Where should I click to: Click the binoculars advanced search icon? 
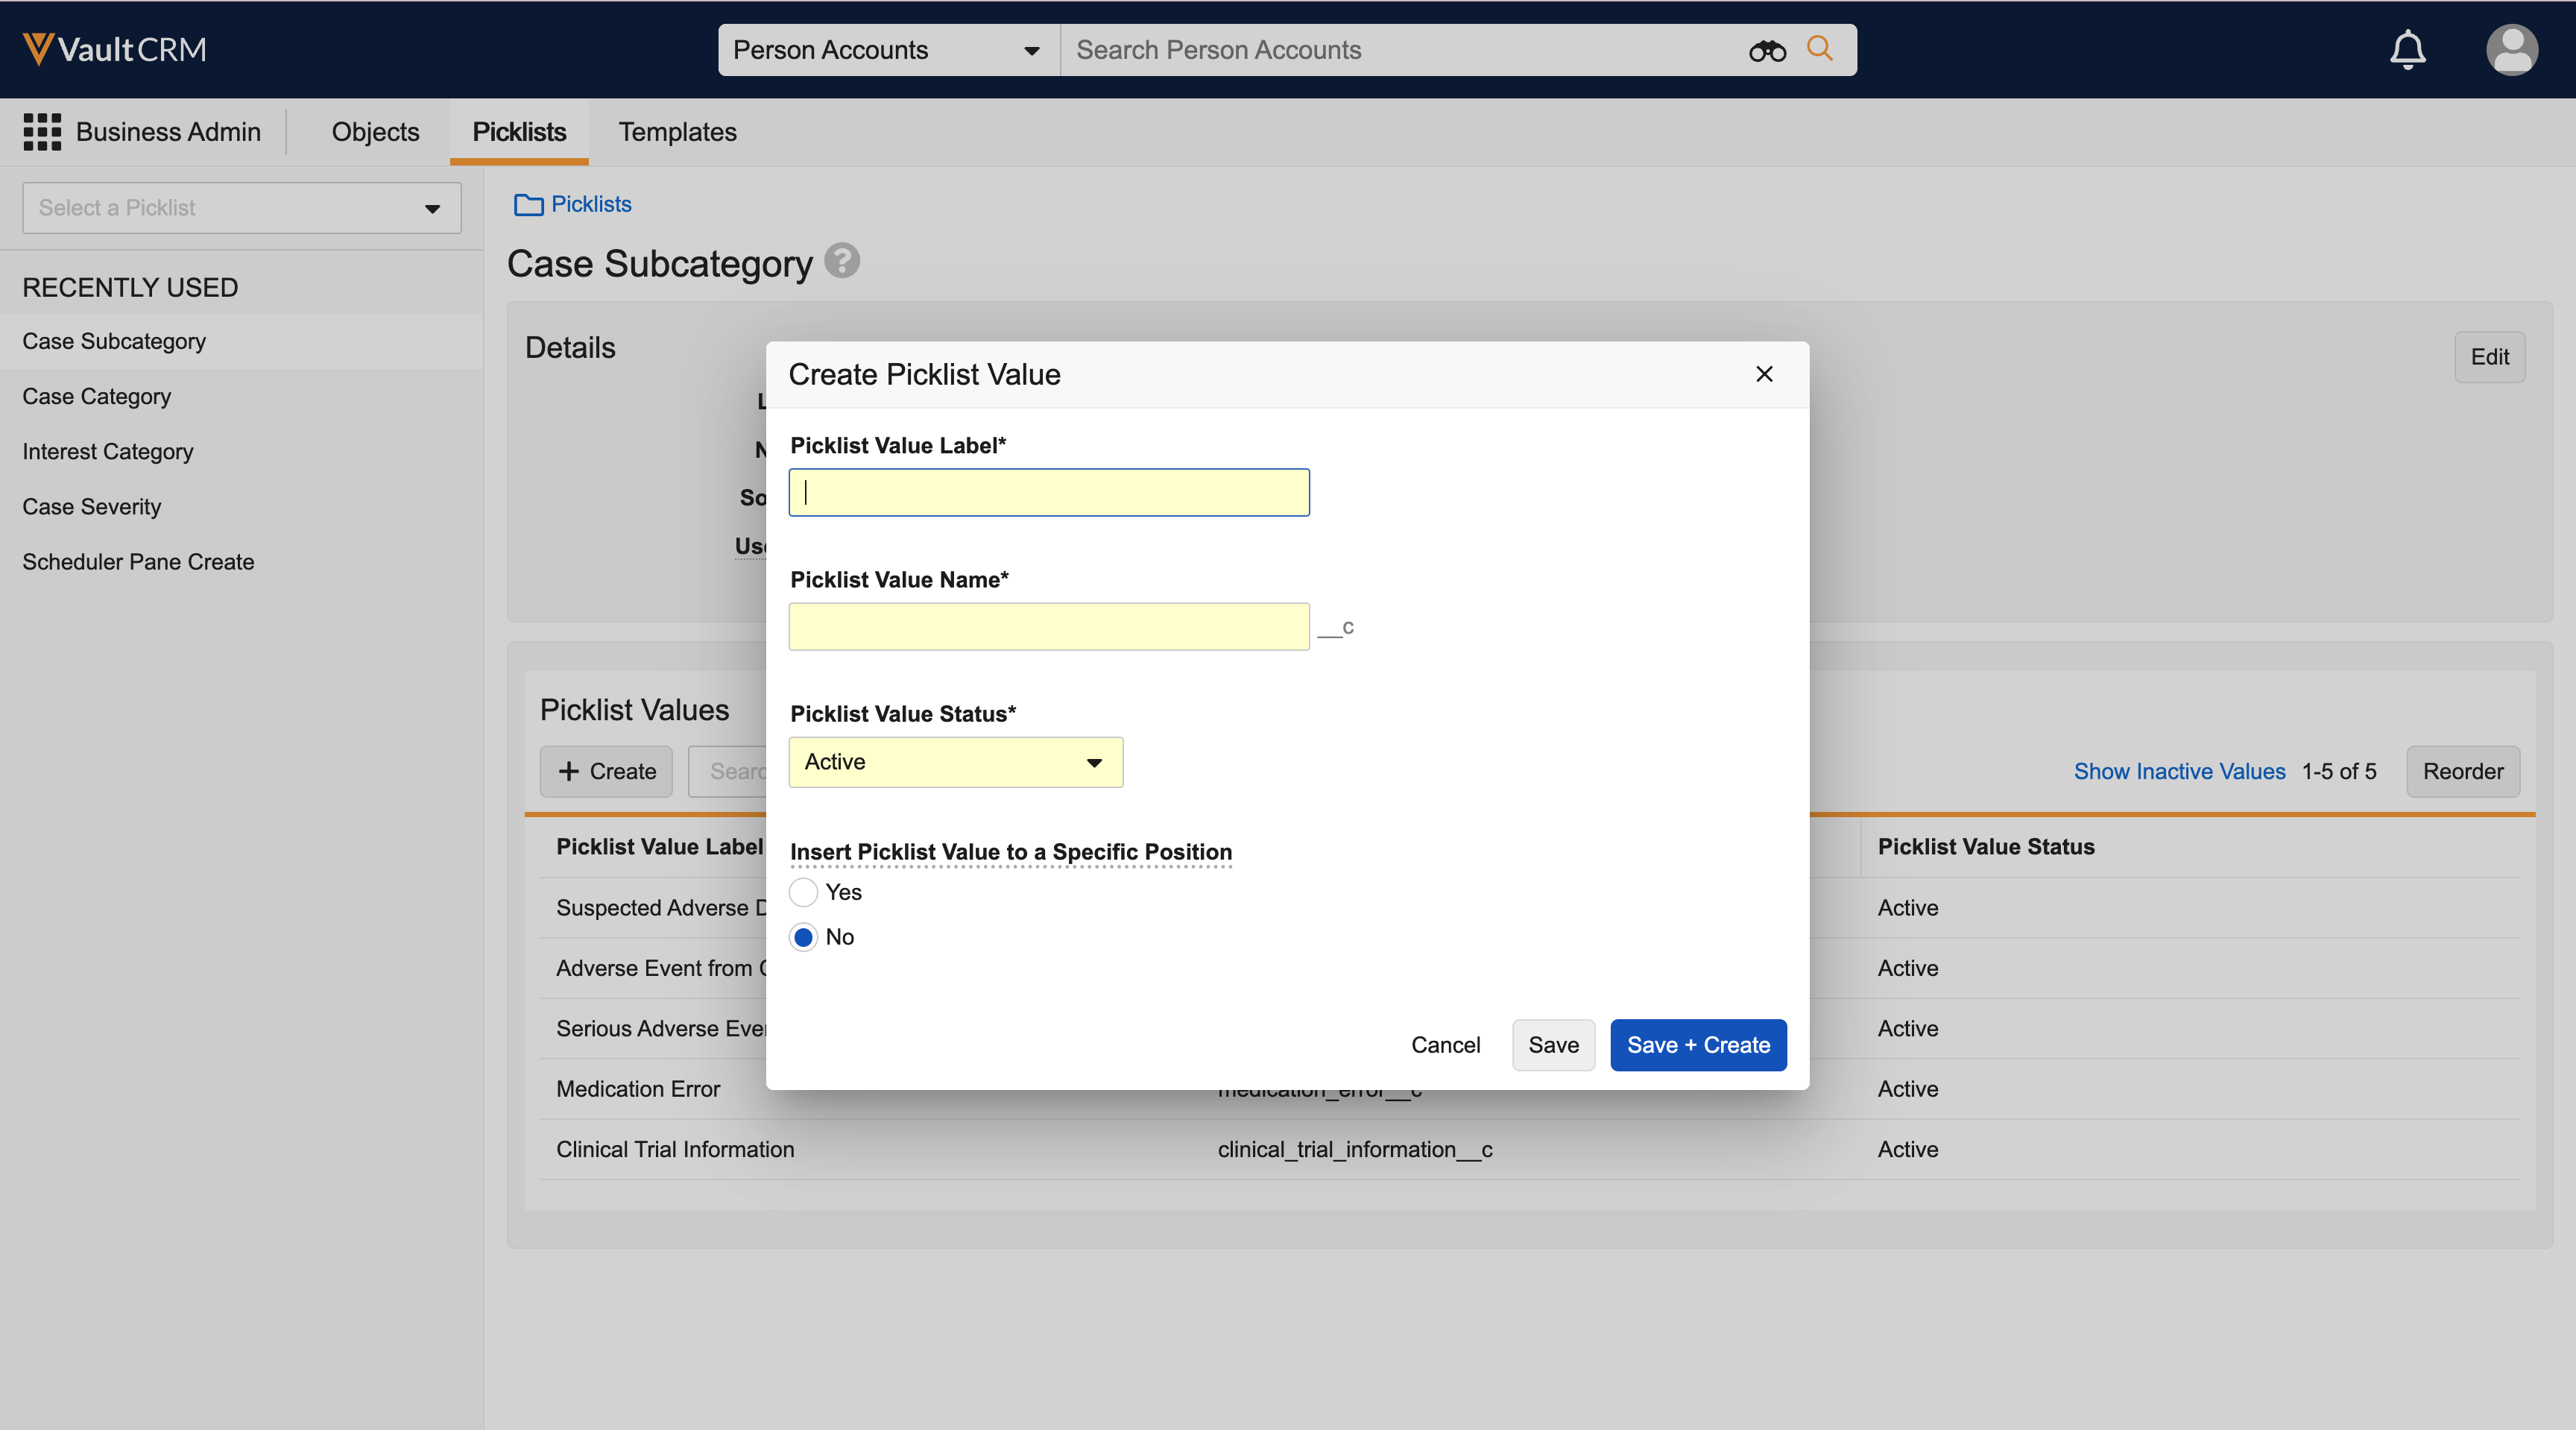(1767, 51)
